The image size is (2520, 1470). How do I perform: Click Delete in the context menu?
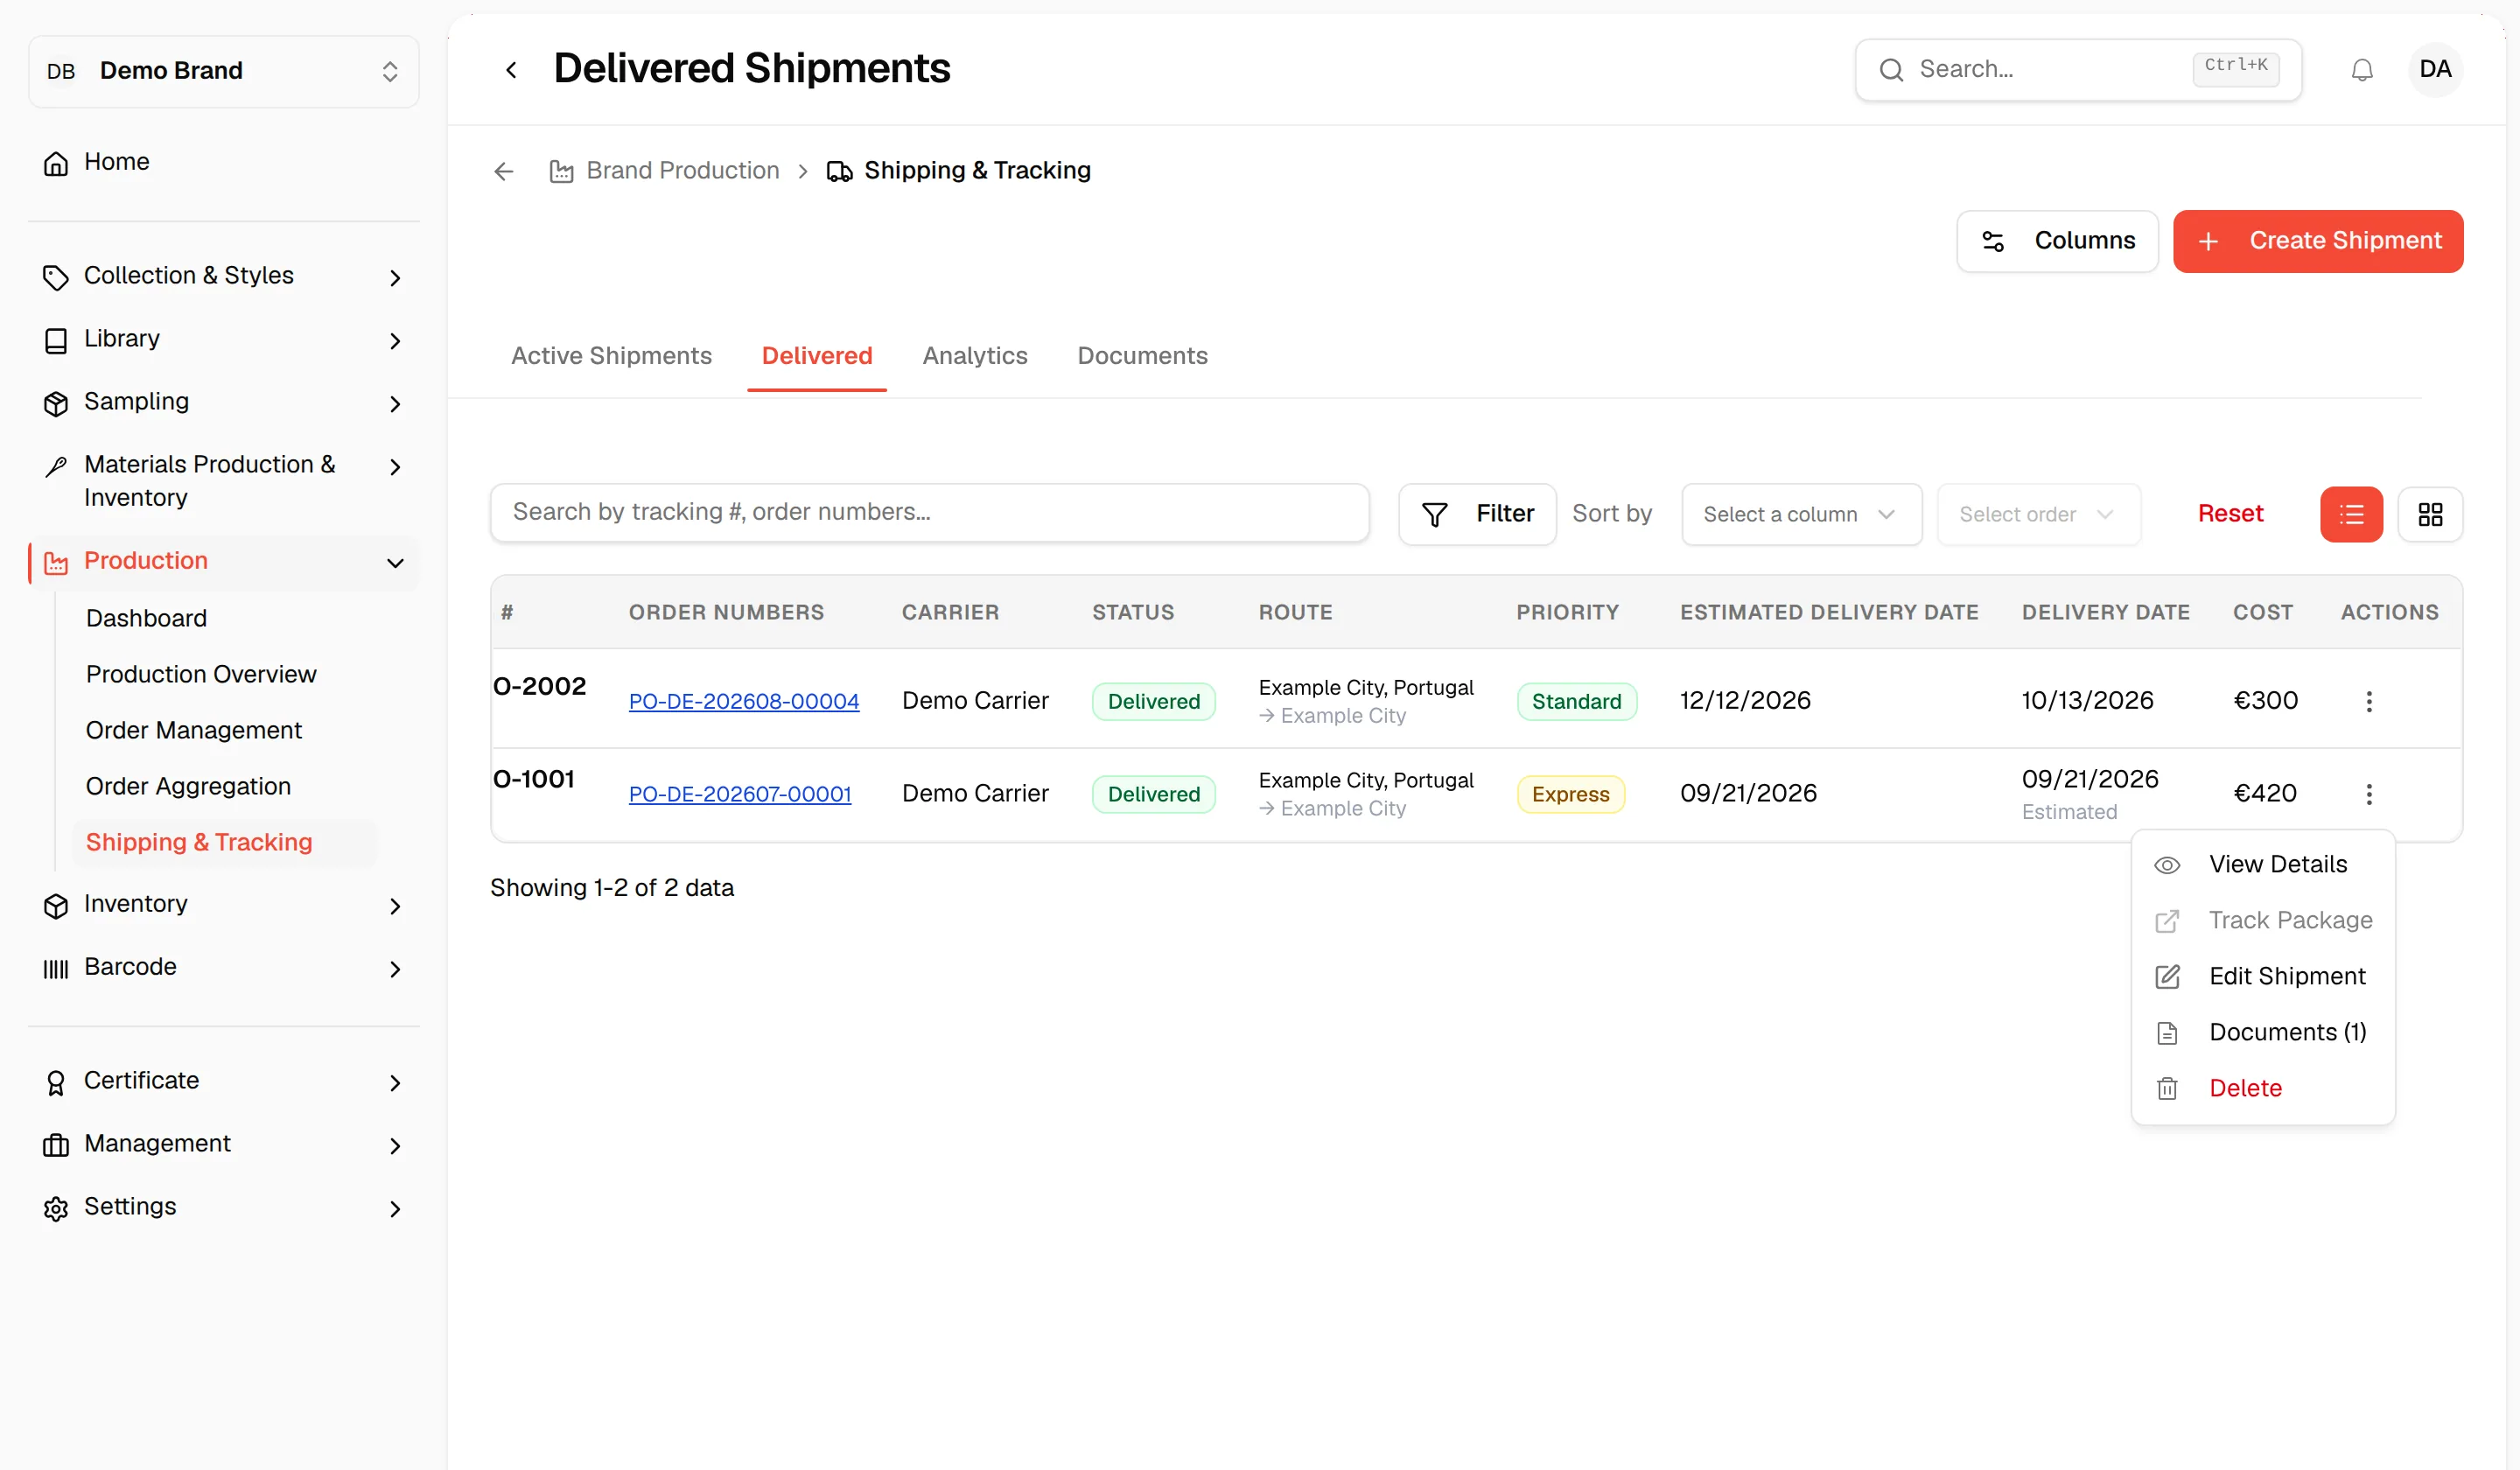(x=2262, y=1088)
